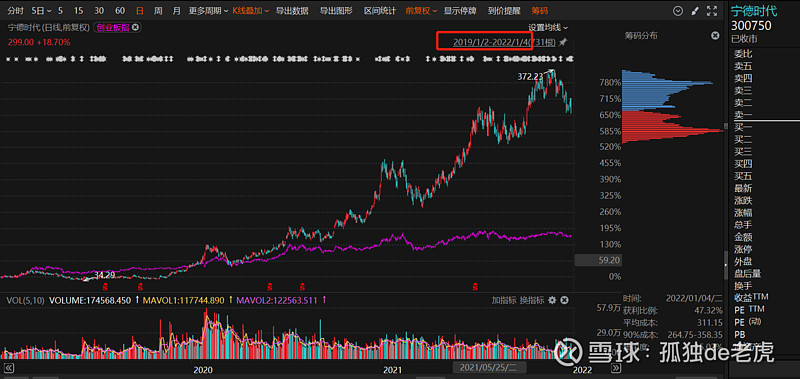The height and width of the screenshot is (379, 800).
Task: Expand the 更多周期 dropdown
Action: coord(208,10)
